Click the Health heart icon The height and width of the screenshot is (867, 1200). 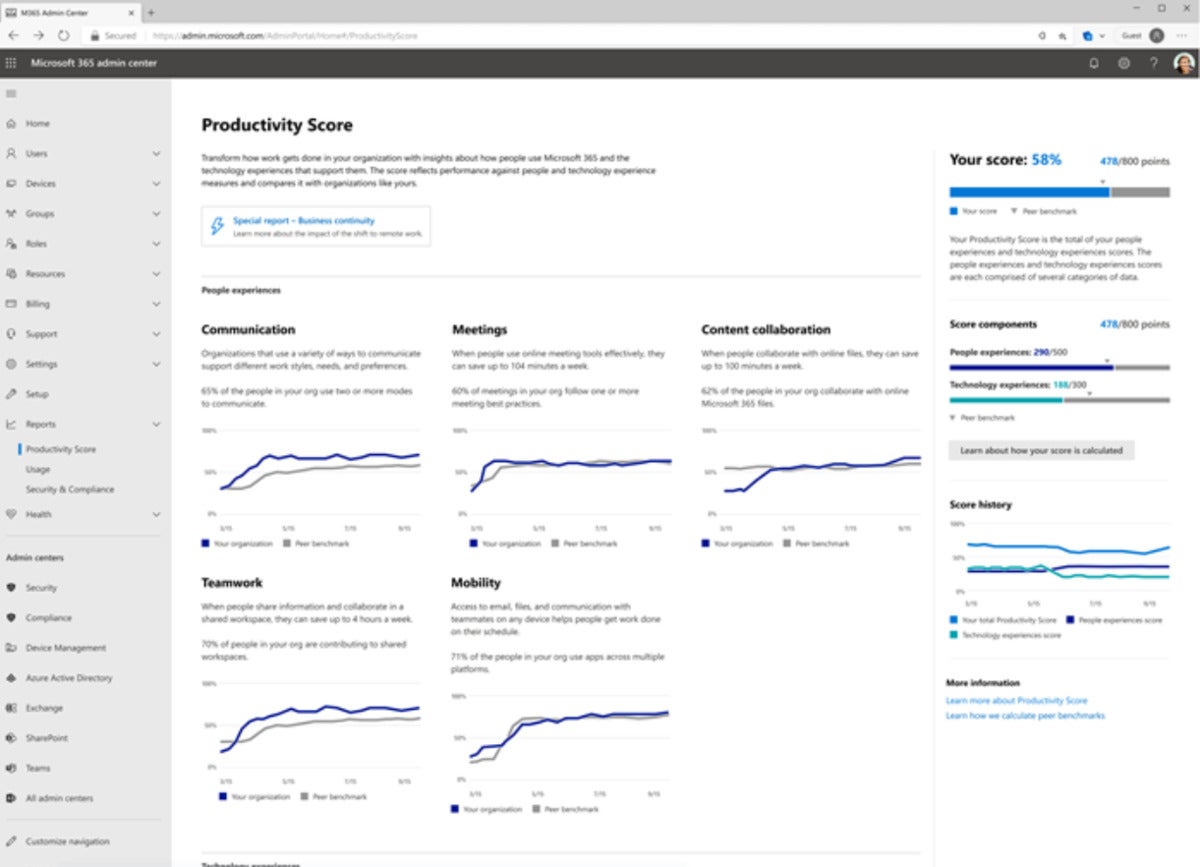coord(11,514)
